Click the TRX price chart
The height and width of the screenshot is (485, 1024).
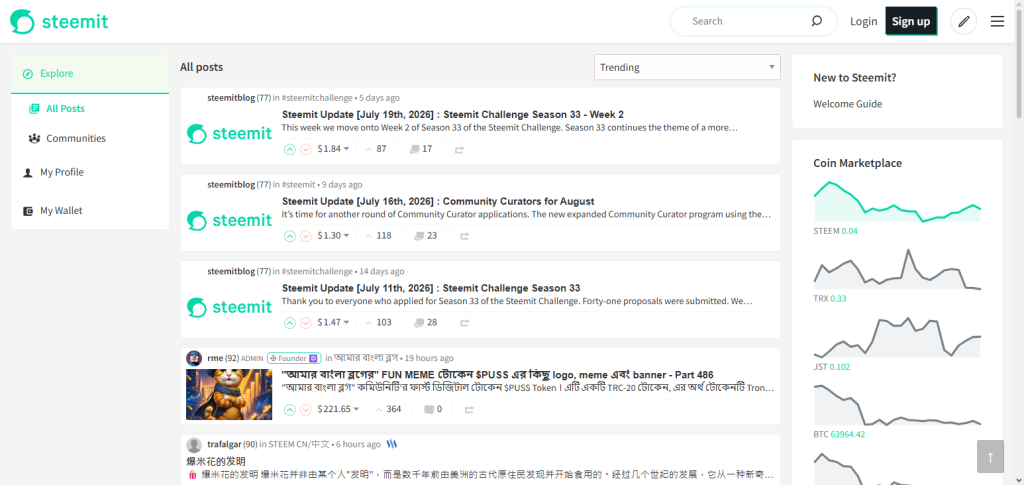(x=897, y=269)
